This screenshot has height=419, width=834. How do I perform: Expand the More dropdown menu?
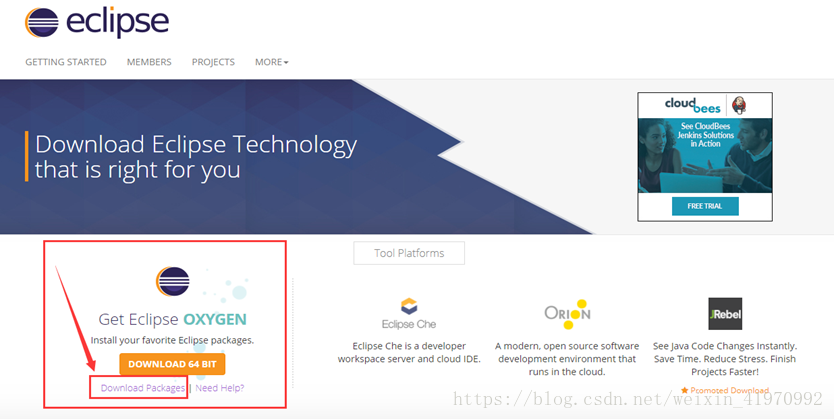tap(271, 62)
